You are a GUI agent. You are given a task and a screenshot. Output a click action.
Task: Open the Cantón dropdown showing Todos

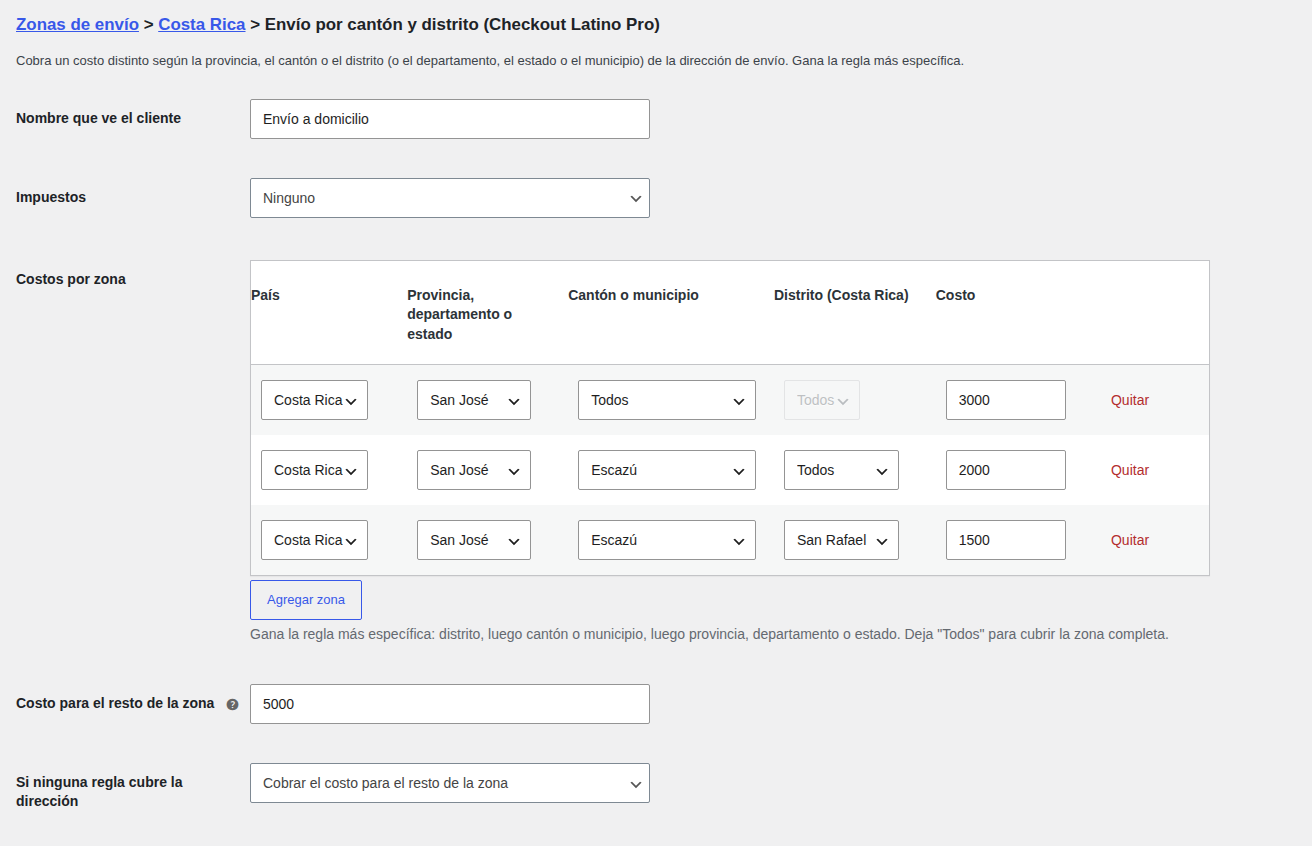[x=667, y=400]
